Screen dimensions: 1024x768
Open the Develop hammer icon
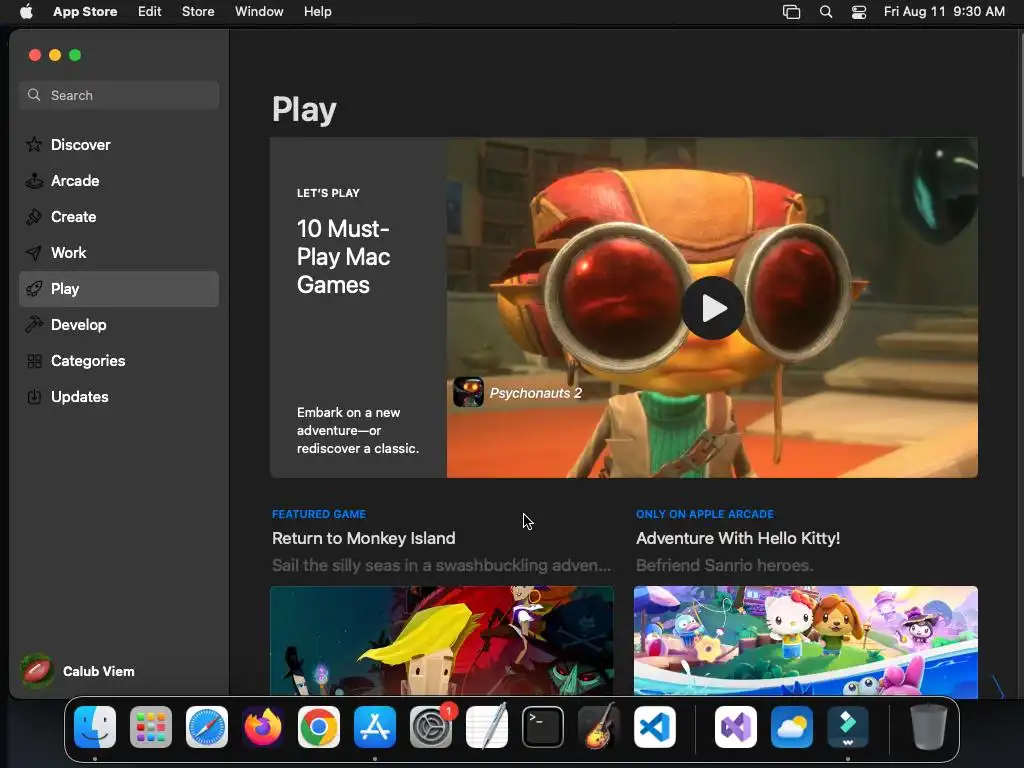point(34,325)
